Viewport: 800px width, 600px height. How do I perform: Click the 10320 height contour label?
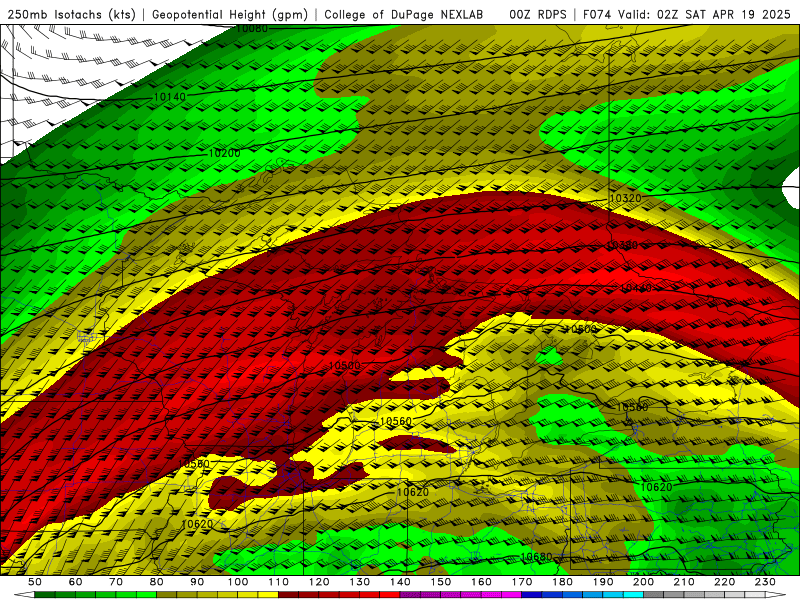(x=625, y=198)
